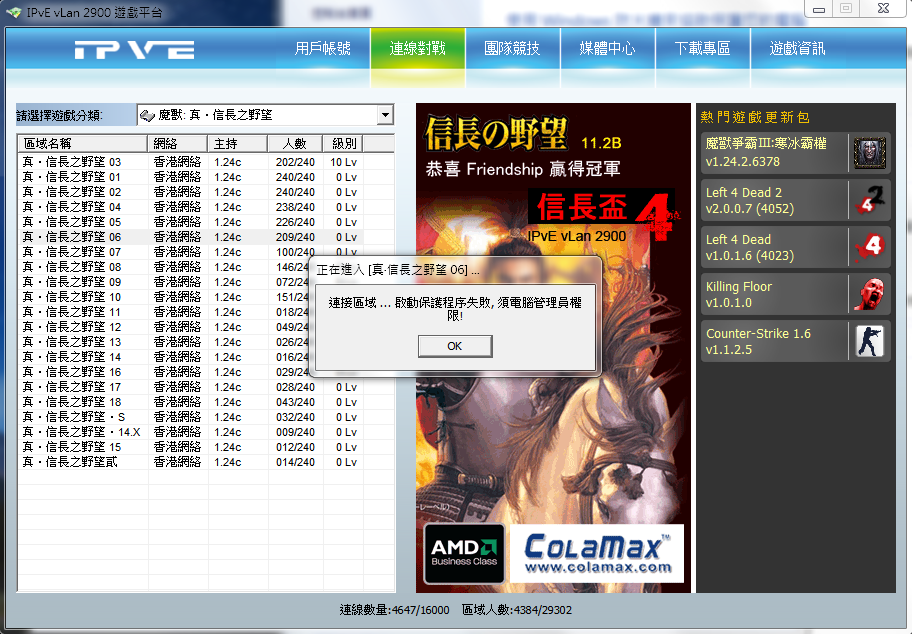
Task: Select room 真・信長之野望 12
Action: [164, 327]
